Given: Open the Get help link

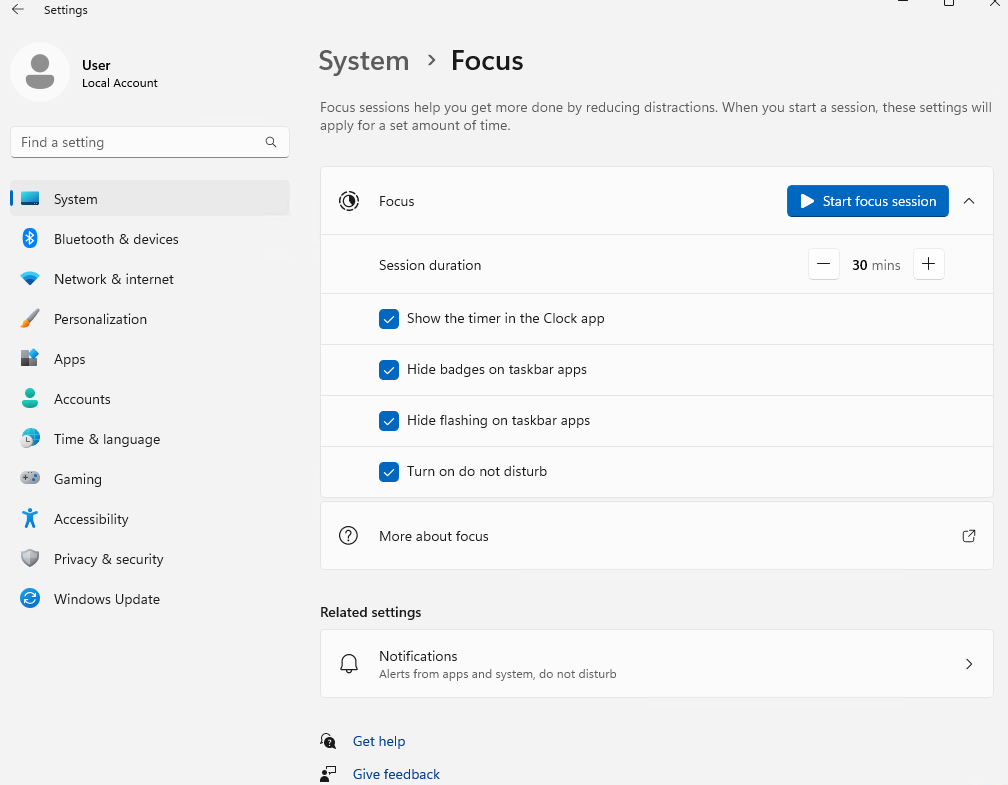Looking at the screenshot, I should (379, 741).
